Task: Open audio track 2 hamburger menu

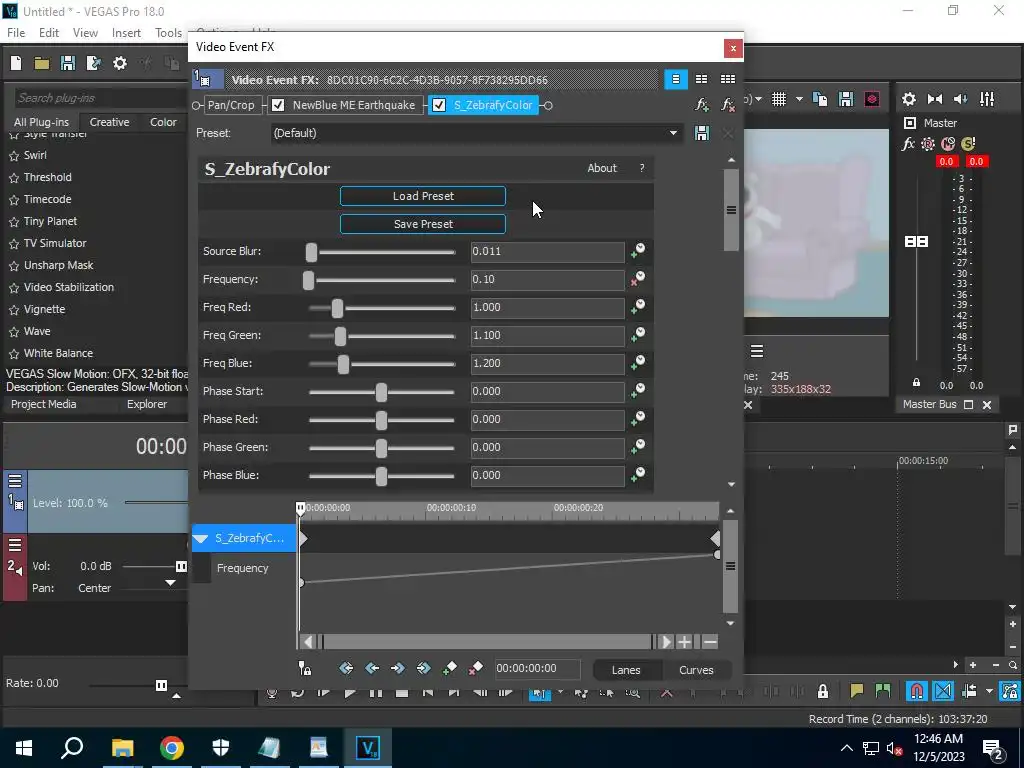Action: click(x=15, y=545)
